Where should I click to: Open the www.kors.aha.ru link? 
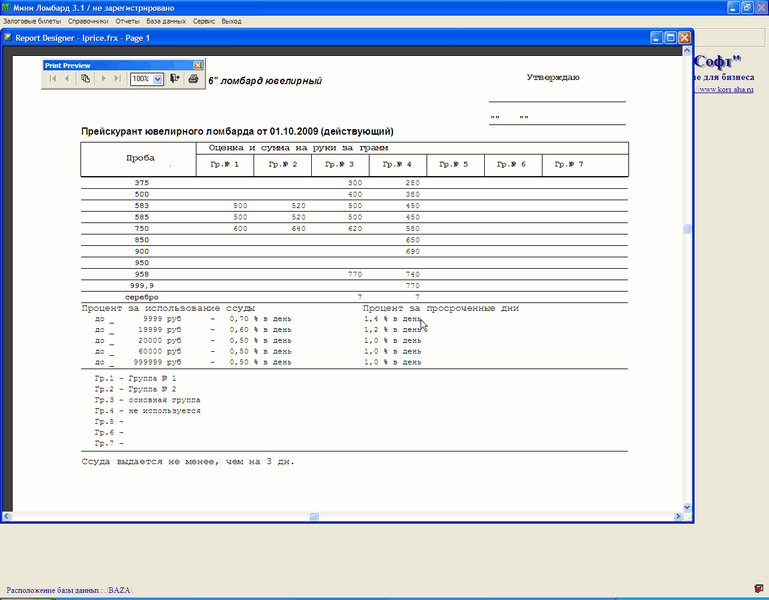[x=725, y=89]
